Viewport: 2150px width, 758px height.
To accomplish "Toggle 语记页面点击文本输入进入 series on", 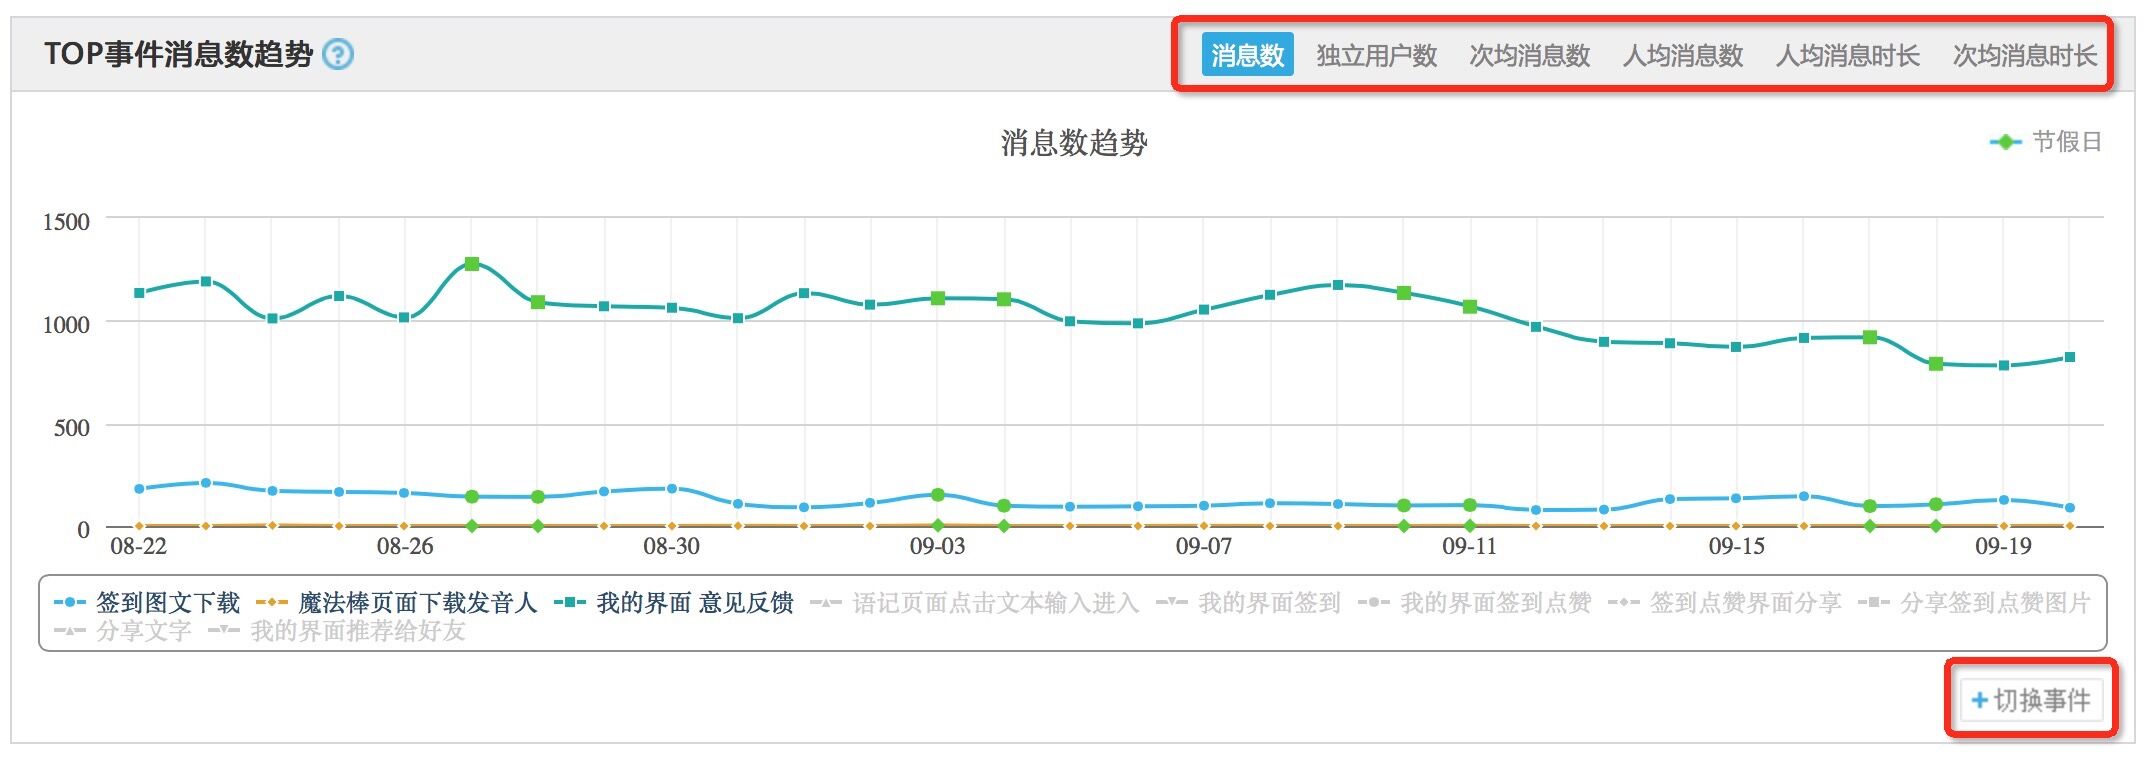I will tap(995, 603).
